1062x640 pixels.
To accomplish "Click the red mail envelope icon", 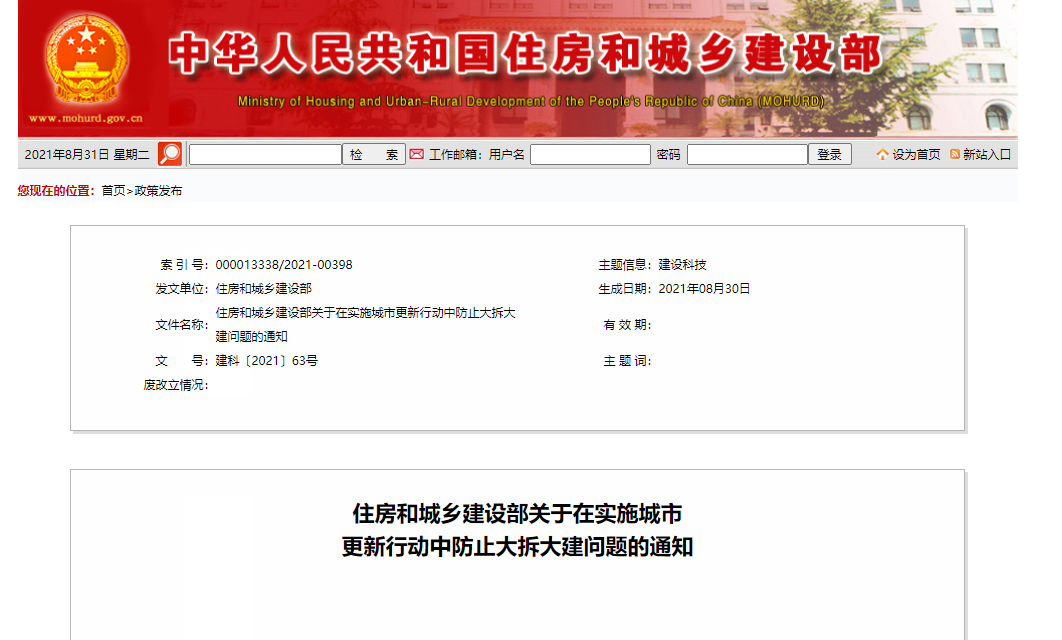I will click(417, 154).
